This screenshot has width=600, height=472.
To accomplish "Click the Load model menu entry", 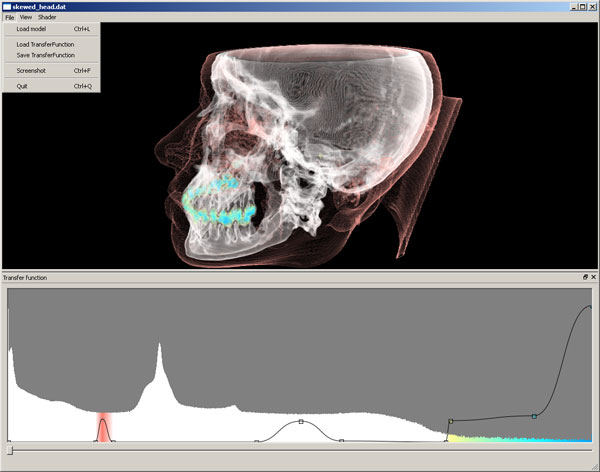I will 31,29.
